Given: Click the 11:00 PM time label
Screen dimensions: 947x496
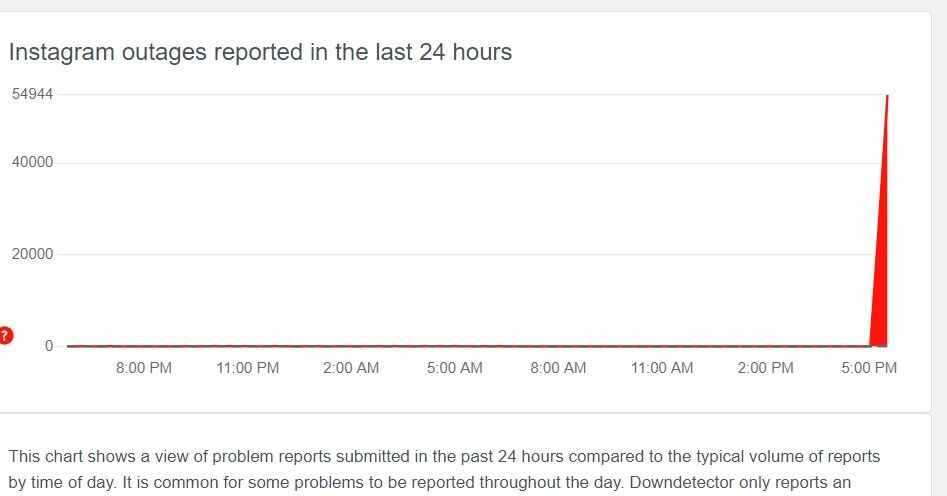Looking at the screenshot, I should 248,367.
